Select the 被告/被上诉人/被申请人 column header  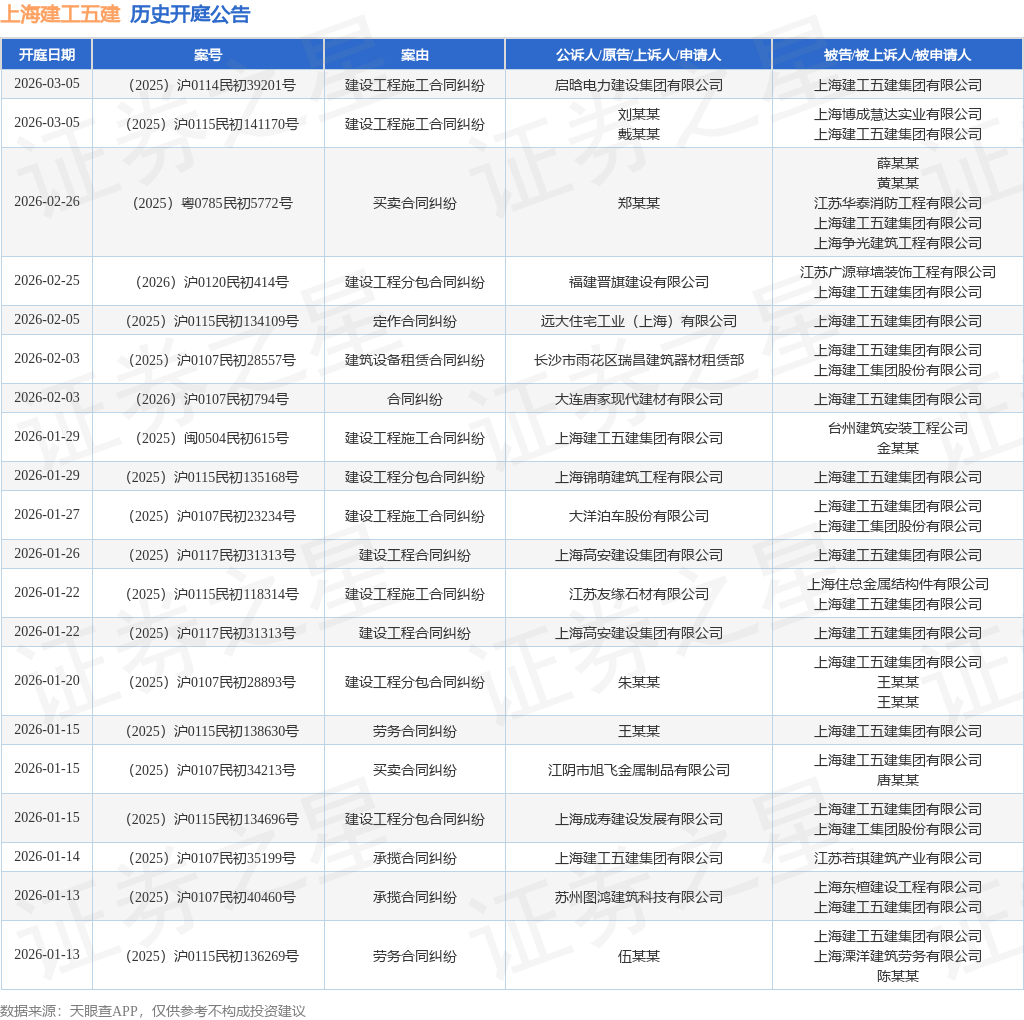click(x=897, y=55)
